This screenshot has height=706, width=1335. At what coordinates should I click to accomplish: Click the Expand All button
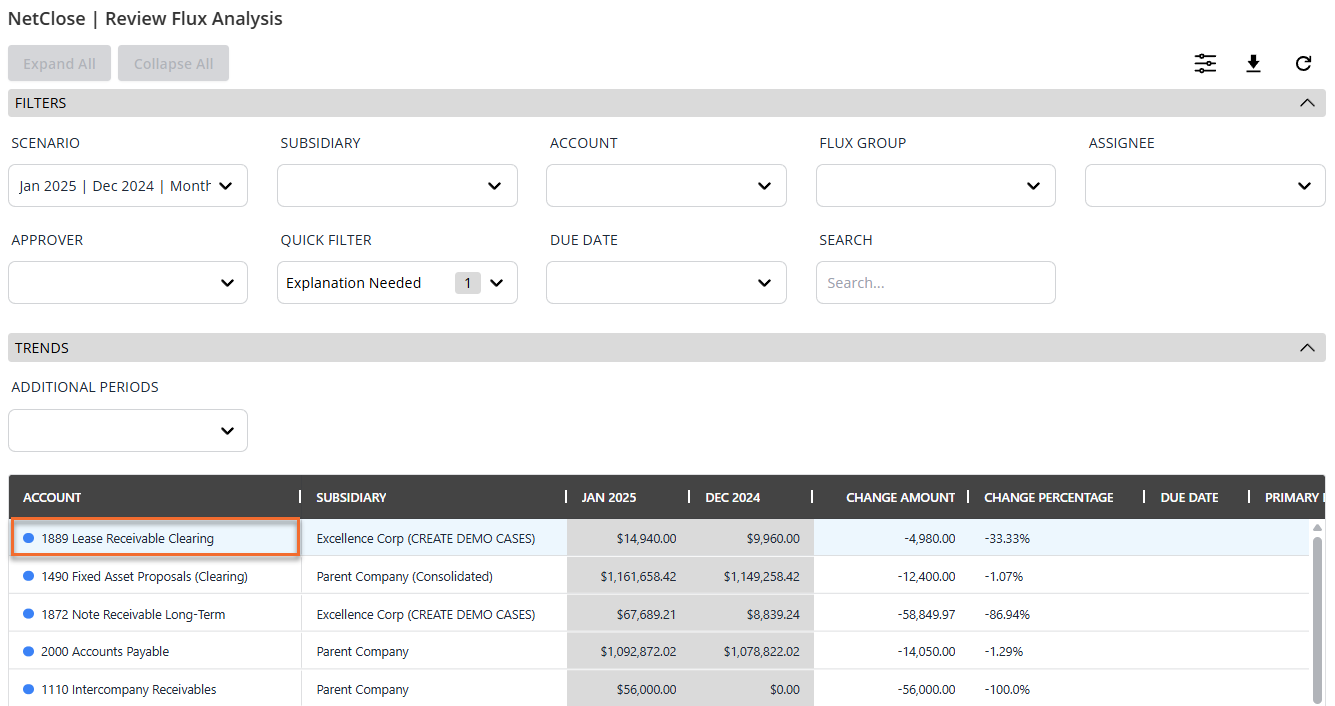59,64
